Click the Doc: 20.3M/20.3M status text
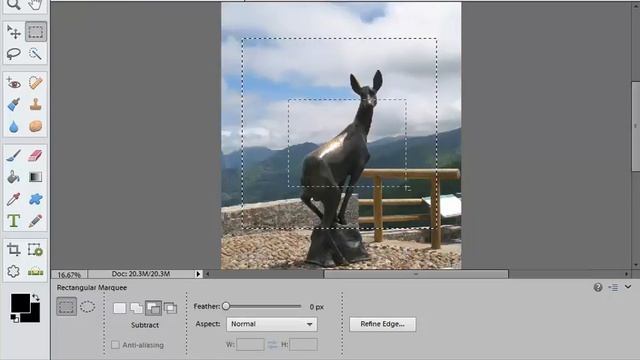Image resolution: width=640 pixels, height=360 pixels. click(x=141, y=274)
